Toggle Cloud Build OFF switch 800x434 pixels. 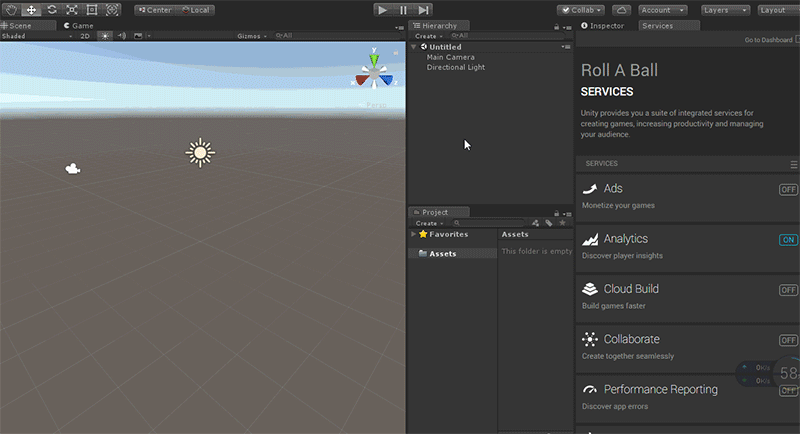coord(788,290)
